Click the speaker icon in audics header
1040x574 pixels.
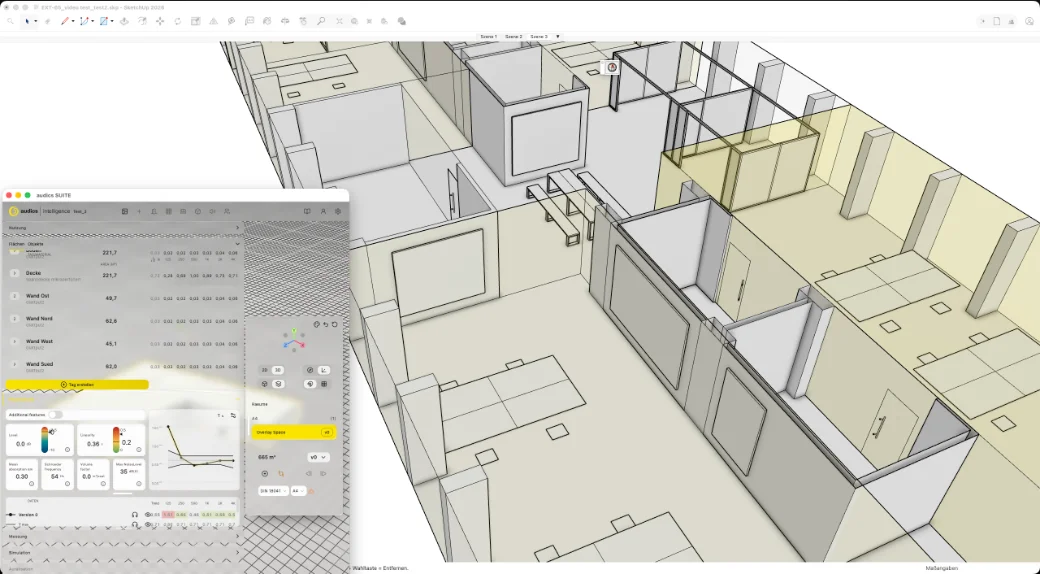pyautogui.click(x=212, y=212)
